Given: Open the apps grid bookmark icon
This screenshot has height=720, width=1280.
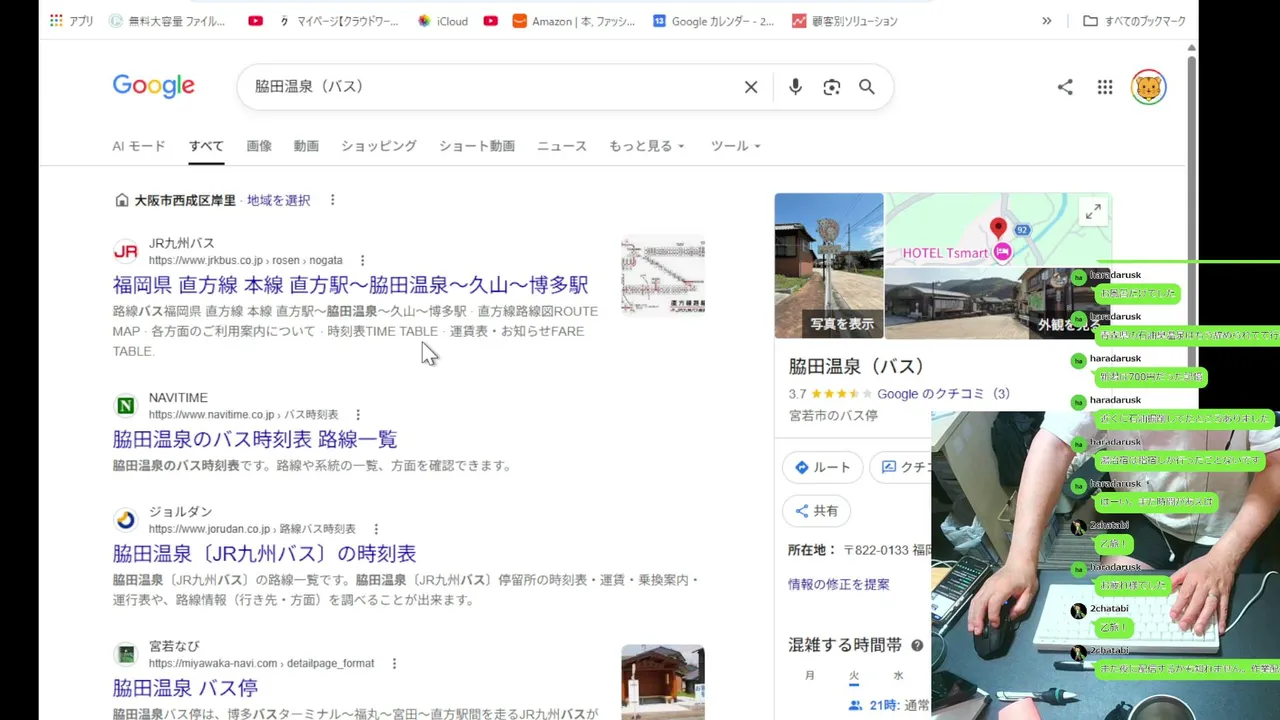Looking at the screenshot, I should 56,21.
